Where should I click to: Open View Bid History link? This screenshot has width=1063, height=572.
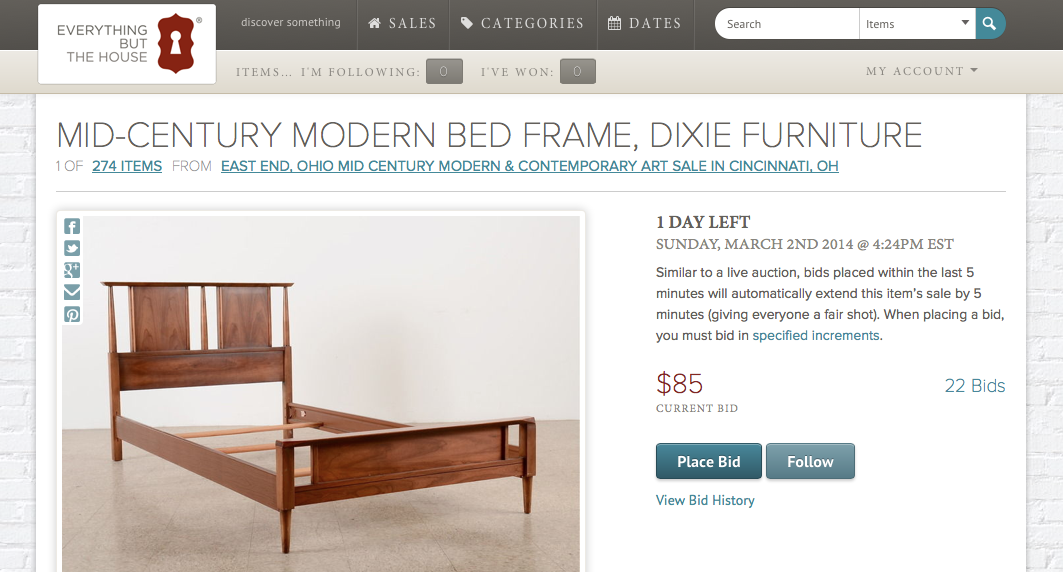pos(705,500)
